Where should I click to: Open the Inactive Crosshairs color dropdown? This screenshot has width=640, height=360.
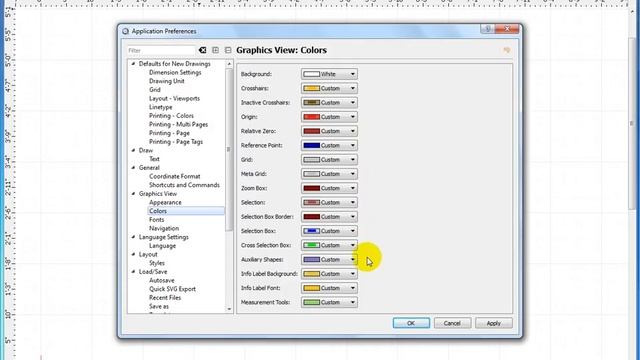coord(329,102)
